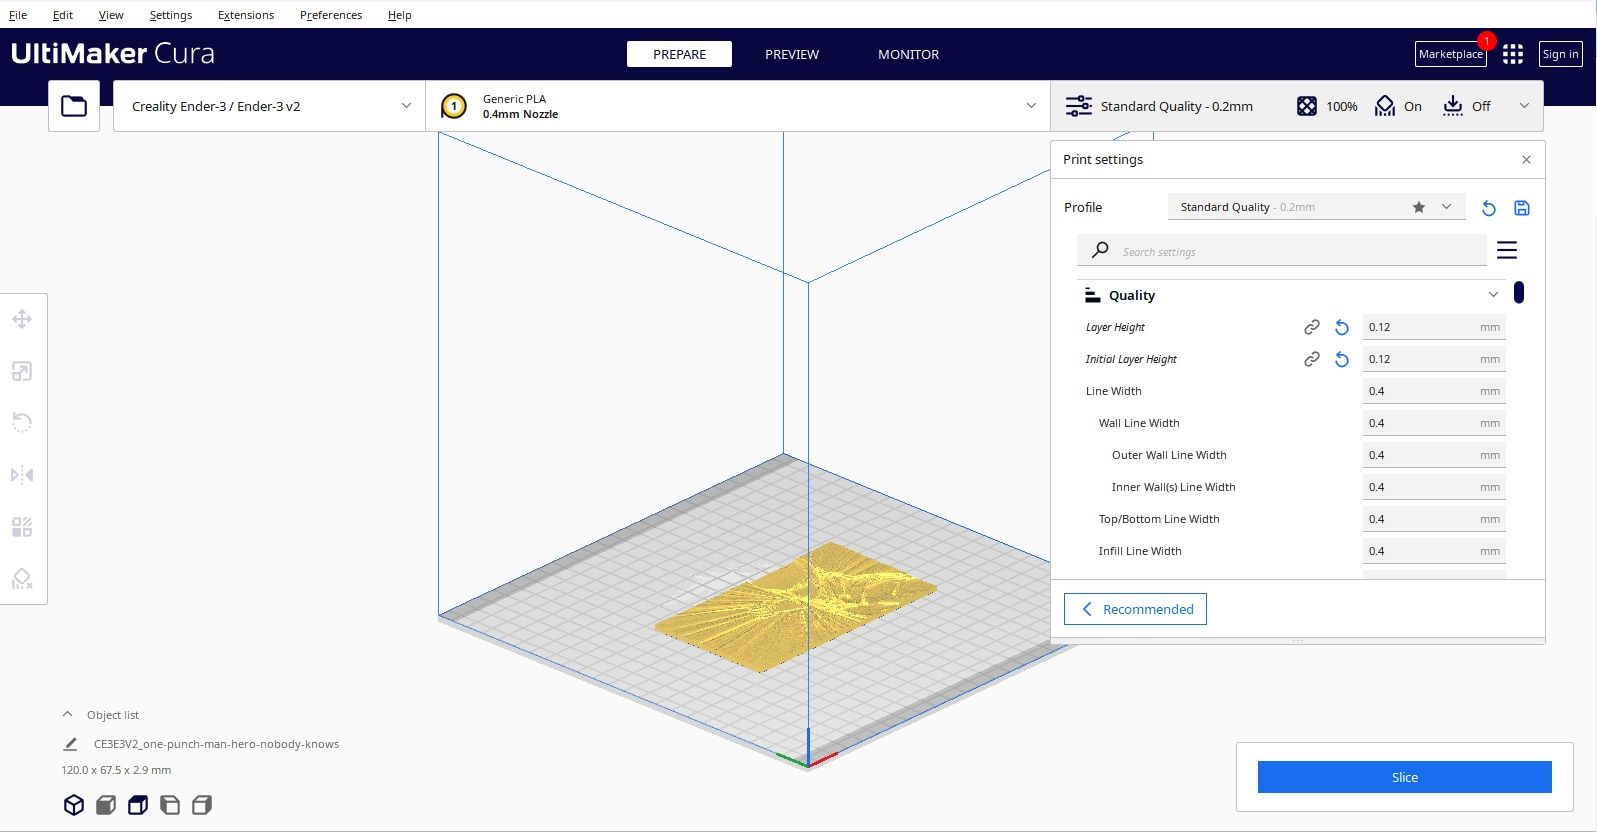The image size is (1597, 832).
Task: Reset profile changes with discard arrow
Action: click(1489, 208)
